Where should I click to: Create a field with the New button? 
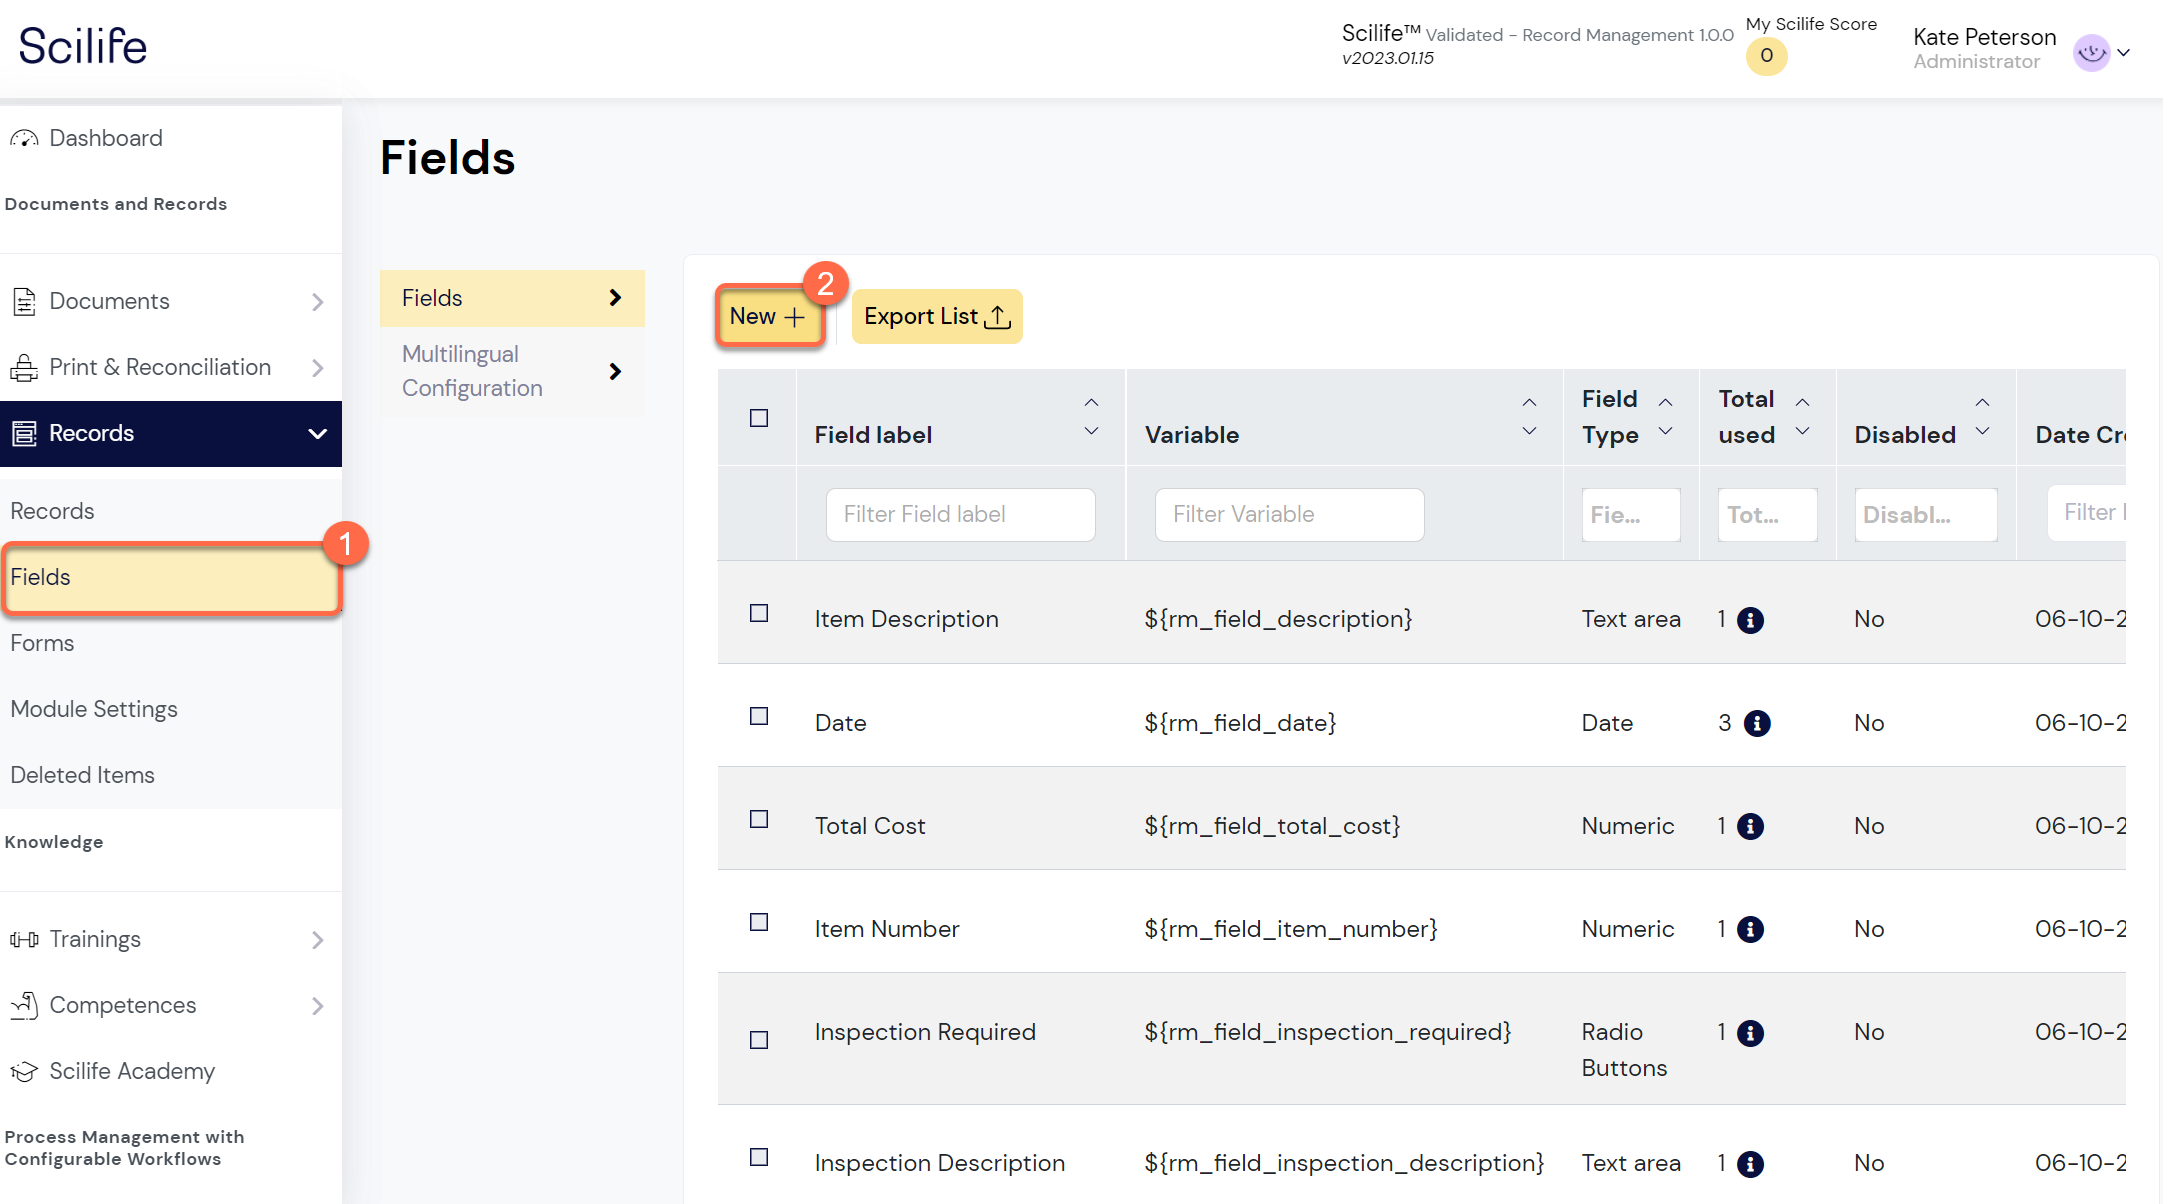(x=768, y=316)
